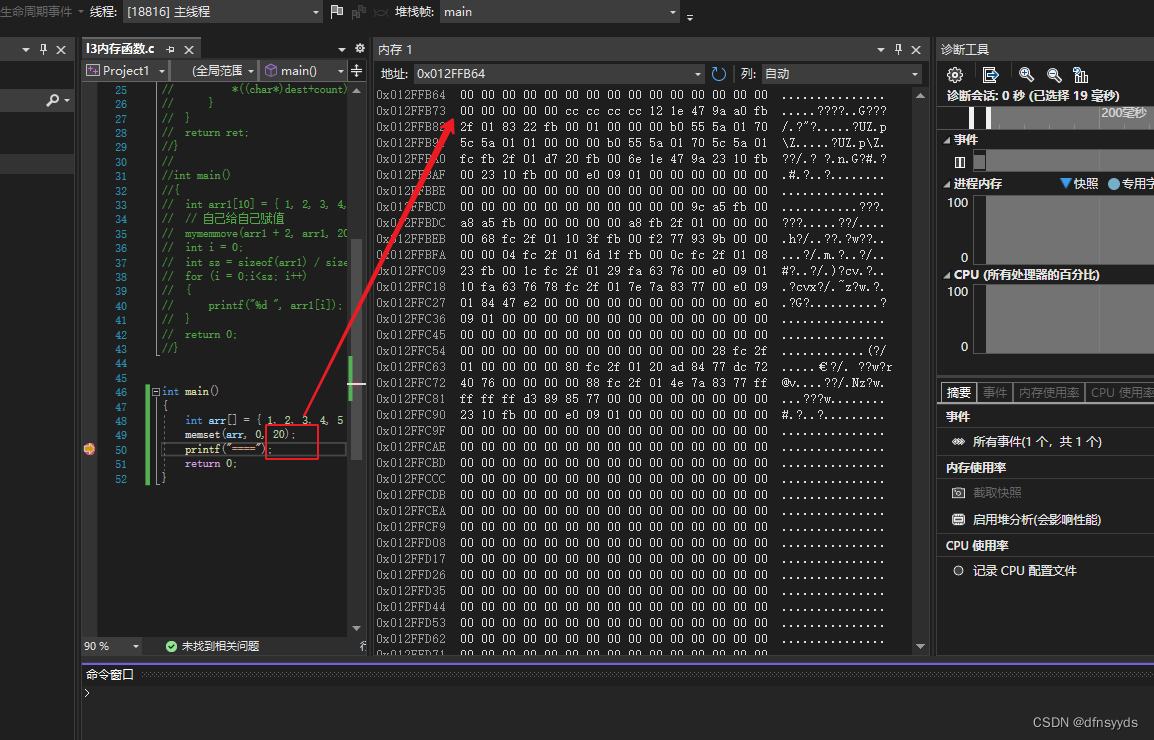This screenshot has width=1154, height=740.
Task: Click the 生命周期事件 toolbar label
Action: pos(37,12)
